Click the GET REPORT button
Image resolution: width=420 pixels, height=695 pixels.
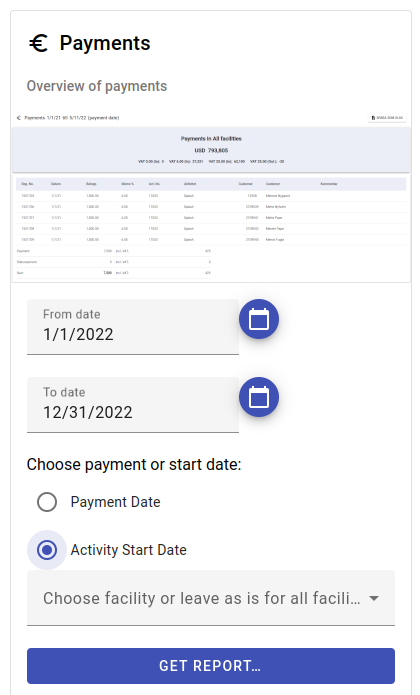[x=211, y=666]
